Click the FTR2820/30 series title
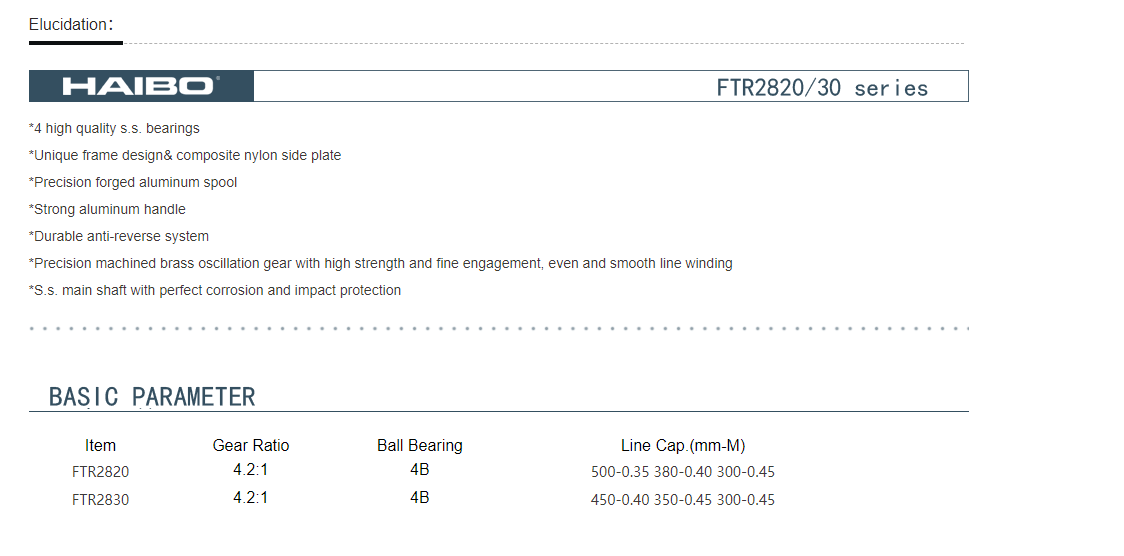Viewport: 1124px width, 556px height. [821, 87]
